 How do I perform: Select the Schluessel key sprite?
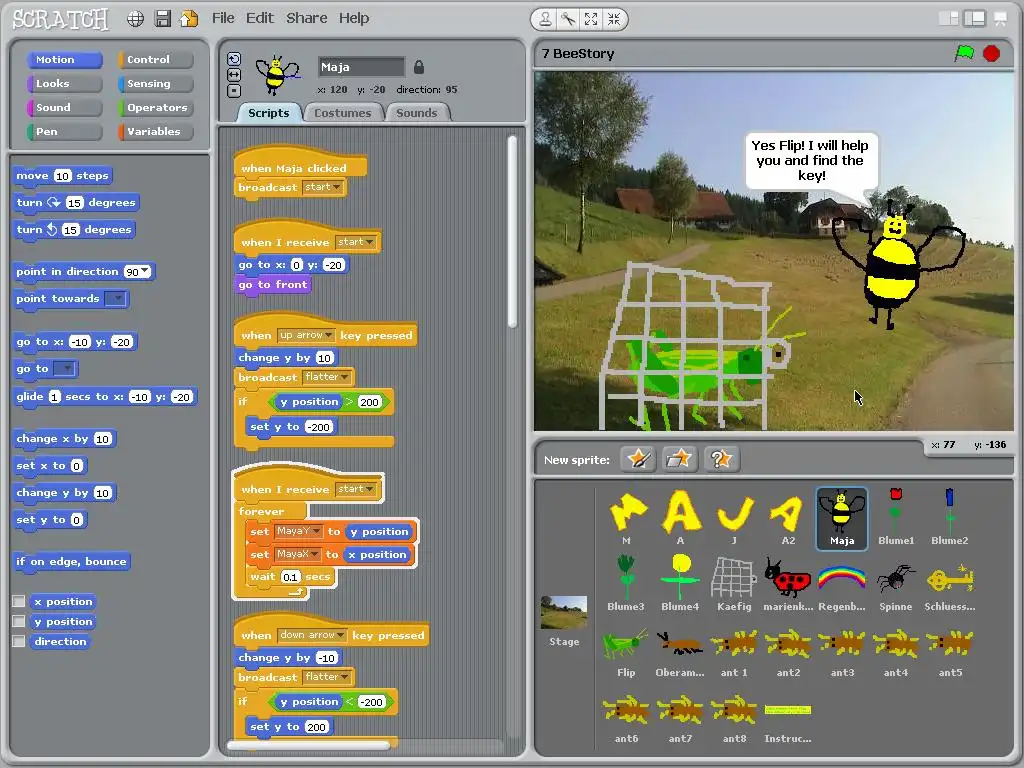950,584
